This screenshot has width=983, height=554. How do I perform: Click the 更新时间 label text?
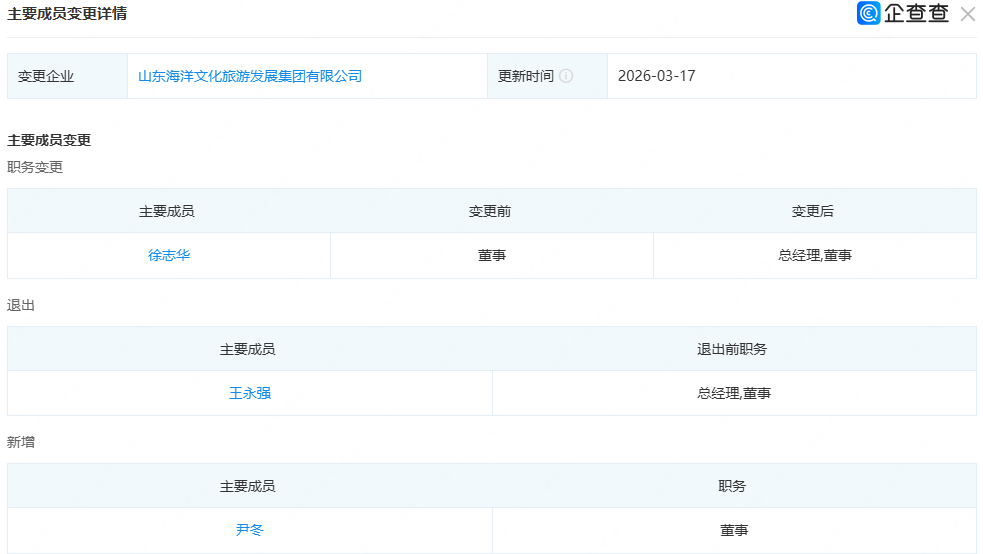(526, 76)
